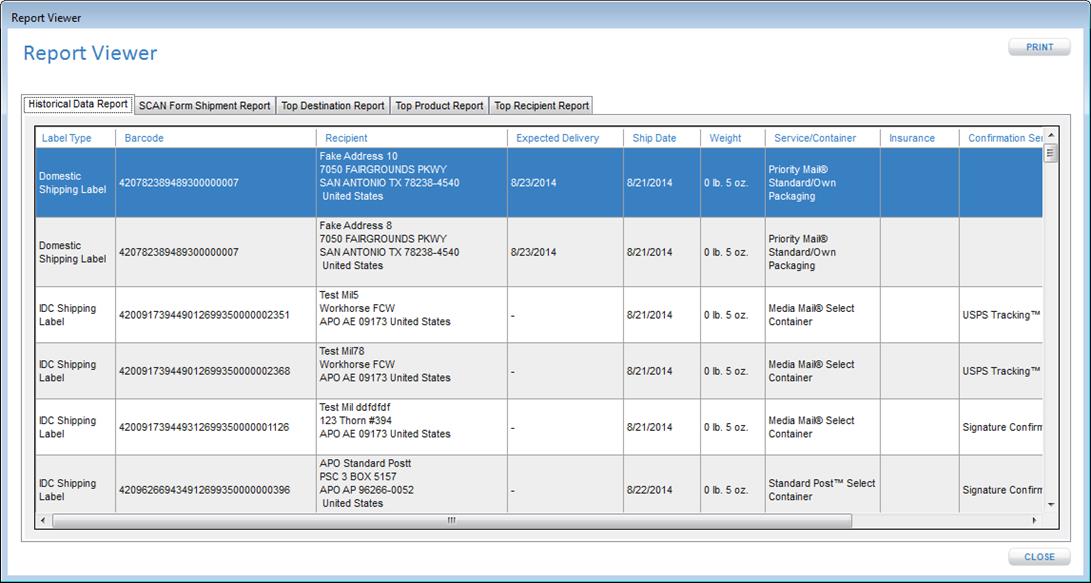
Task: Select the Test Mil5 recipient cell
Action: click(411, 314)
